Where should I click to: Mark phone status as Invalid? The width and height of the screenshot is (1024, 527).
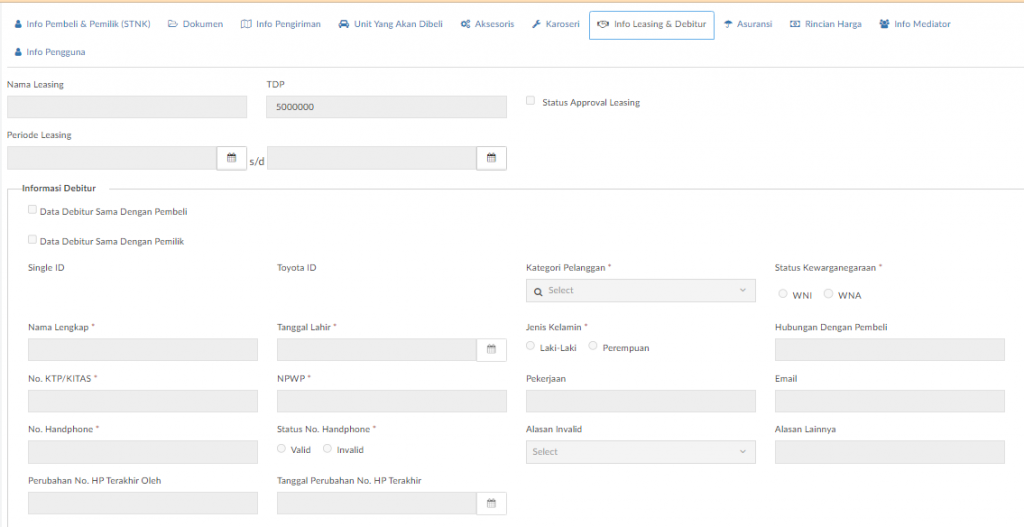pos(327,449)
